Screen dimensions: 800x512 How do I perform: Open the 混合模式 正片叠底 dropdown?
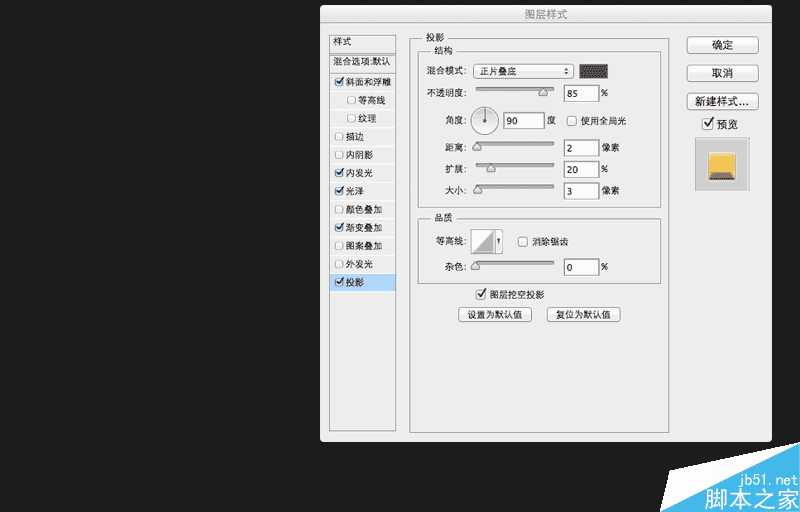pyautogui.click(x=523, y=71)
